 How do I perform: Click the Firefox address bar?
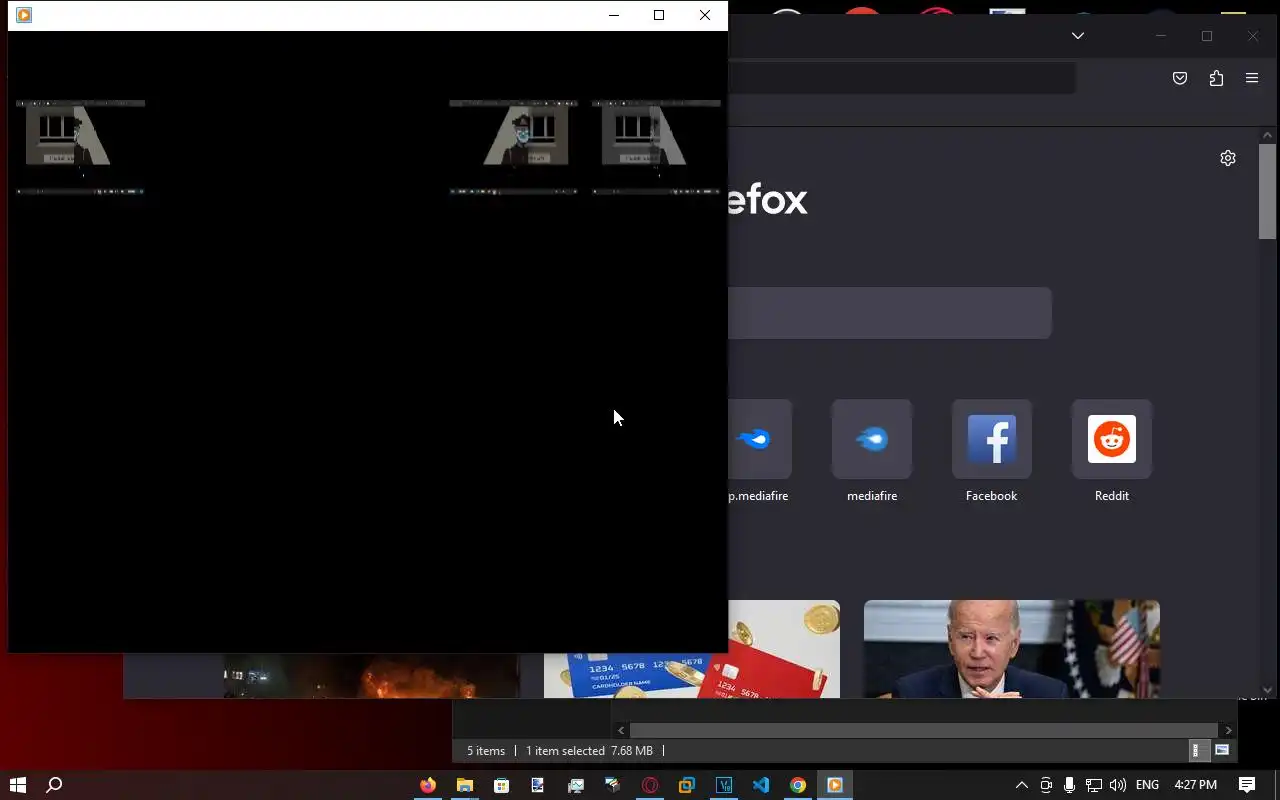(900, 78)
